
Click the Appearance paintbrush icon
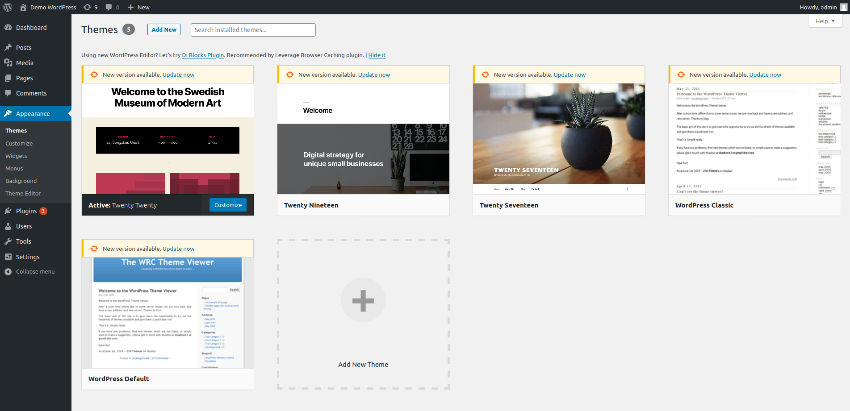[x=8, y=114]
